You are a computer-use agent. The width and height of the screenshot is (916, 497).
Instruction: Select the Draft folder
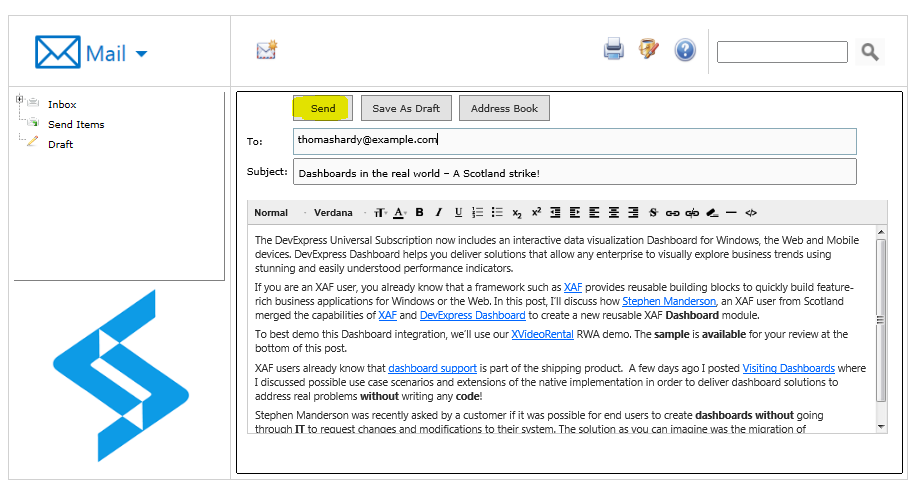(x=60, y=144)
